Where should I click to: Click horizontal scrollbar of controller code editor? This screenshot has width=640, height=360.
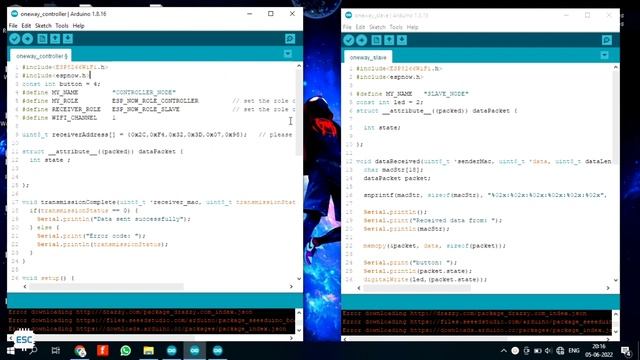click(x=106, y=287)
